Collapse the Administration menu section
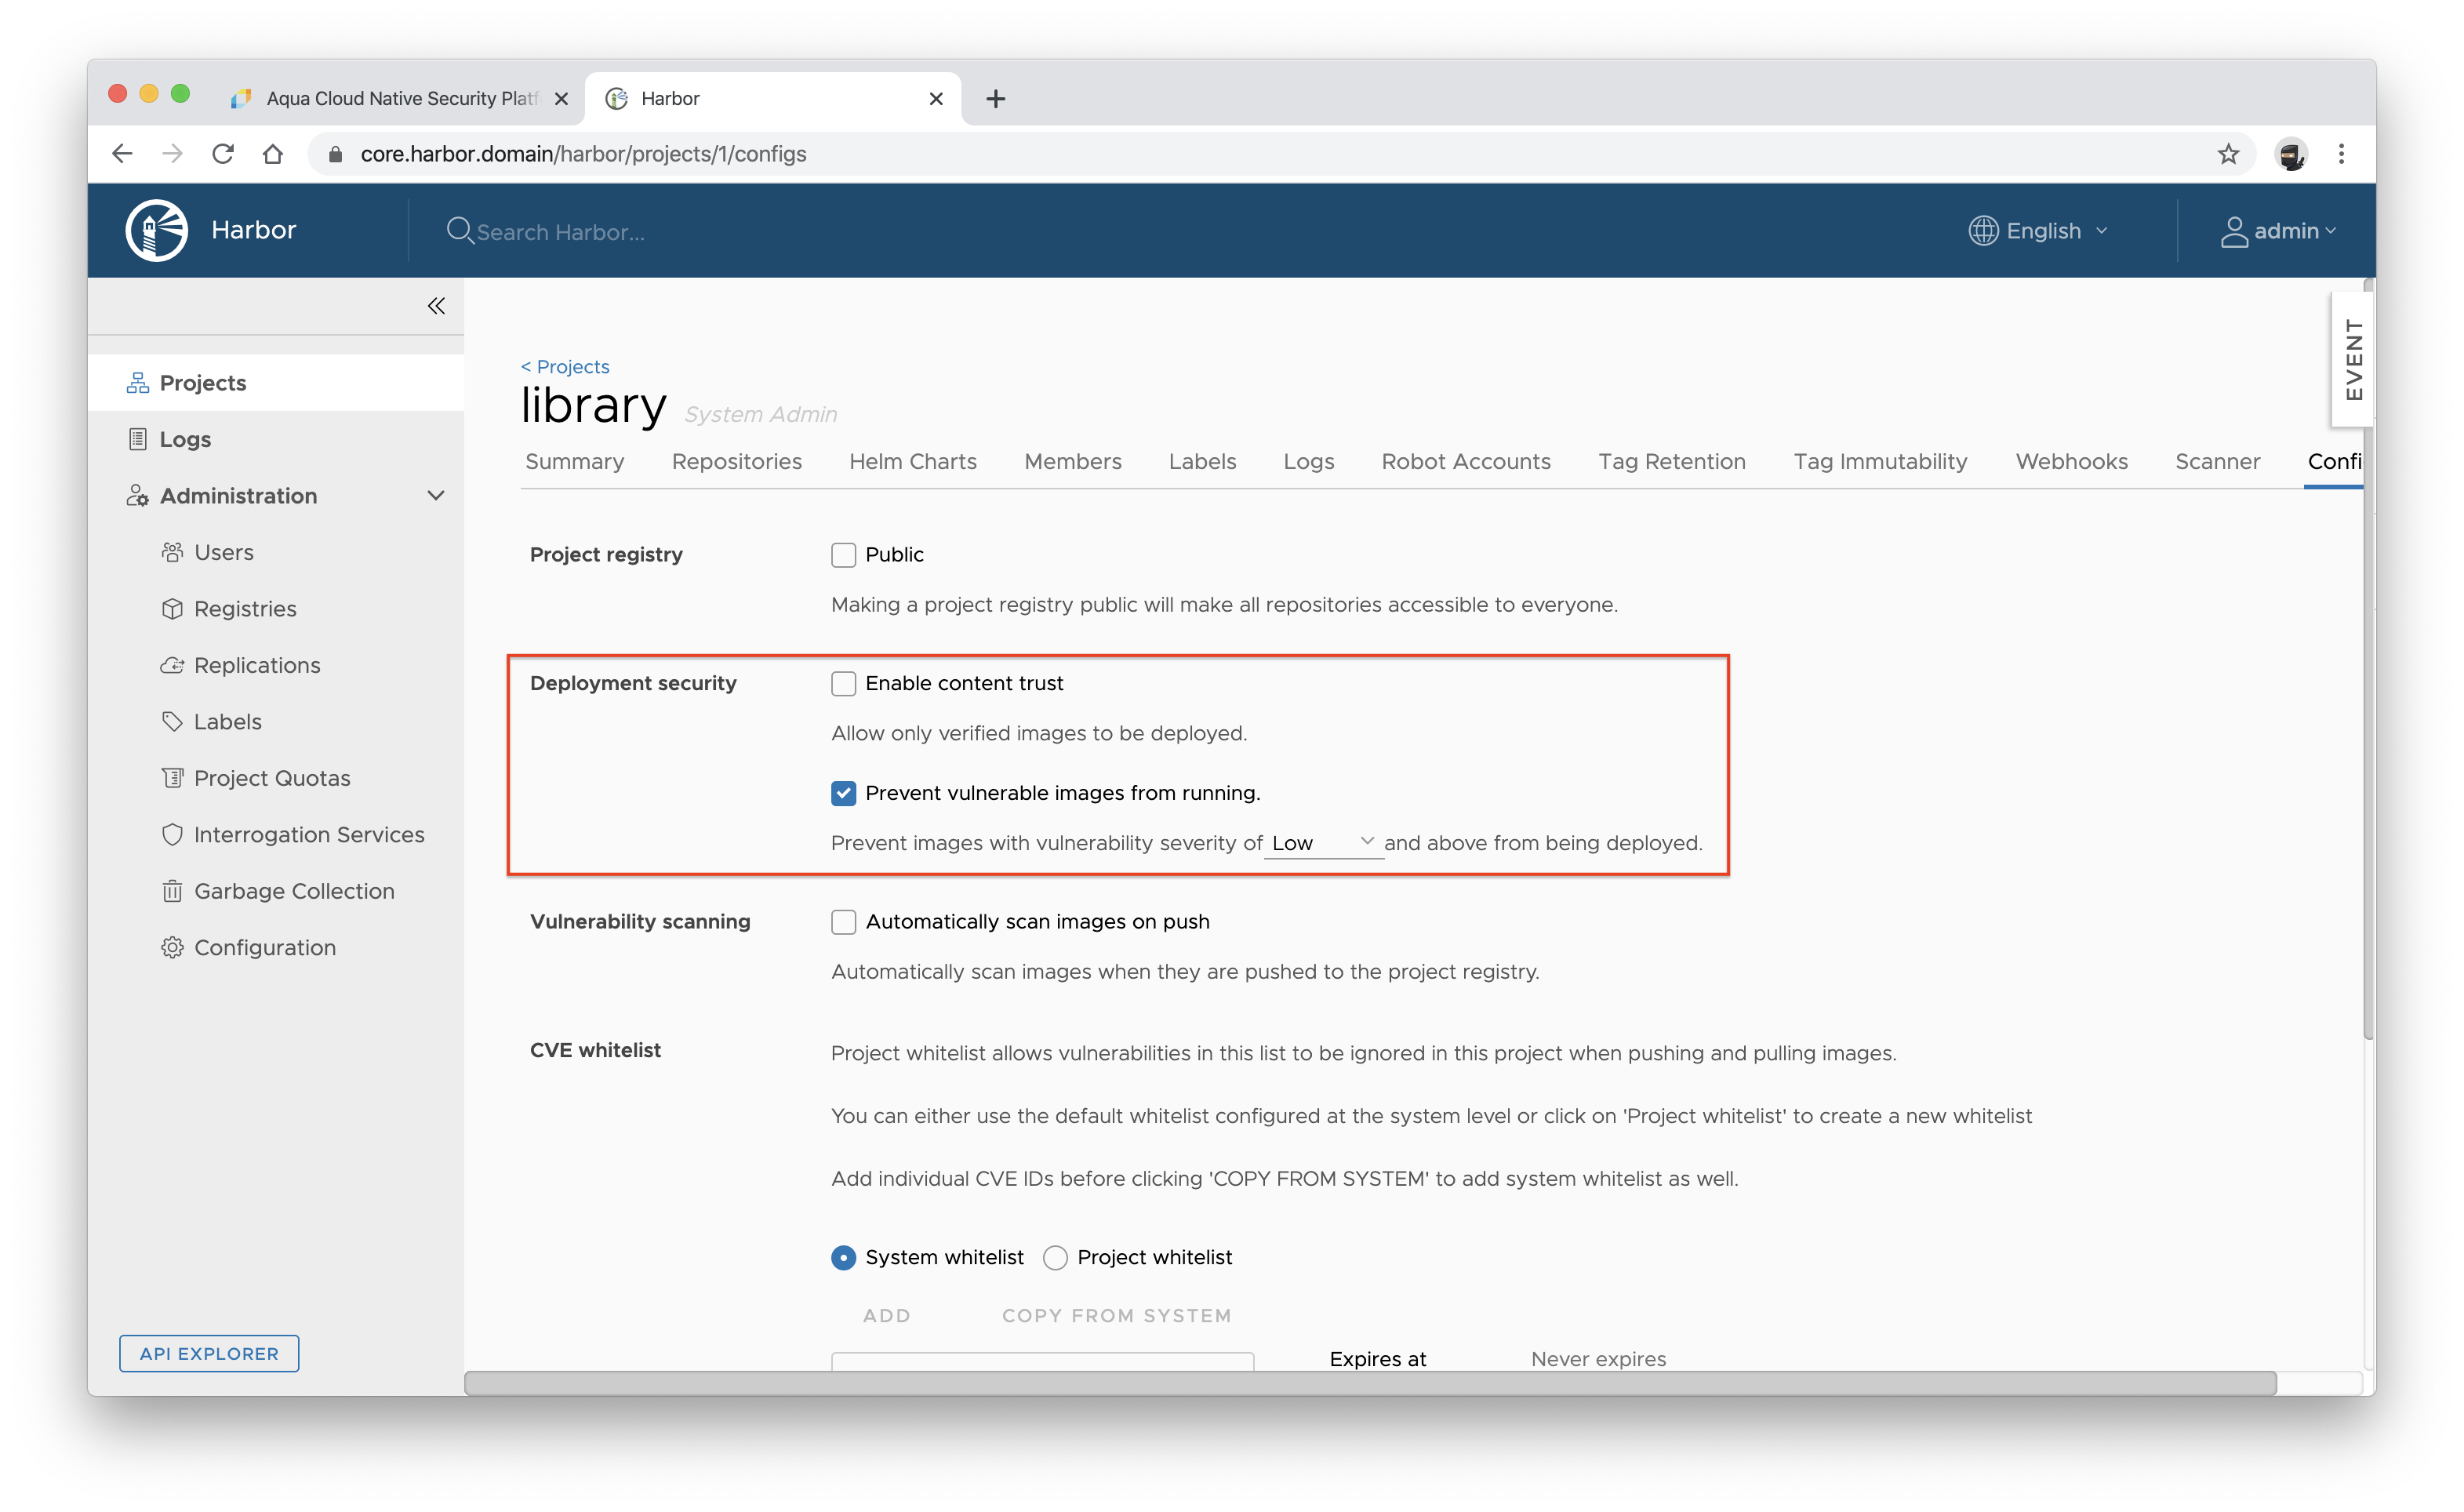Screen dimensions: 2464x1512 435,496
